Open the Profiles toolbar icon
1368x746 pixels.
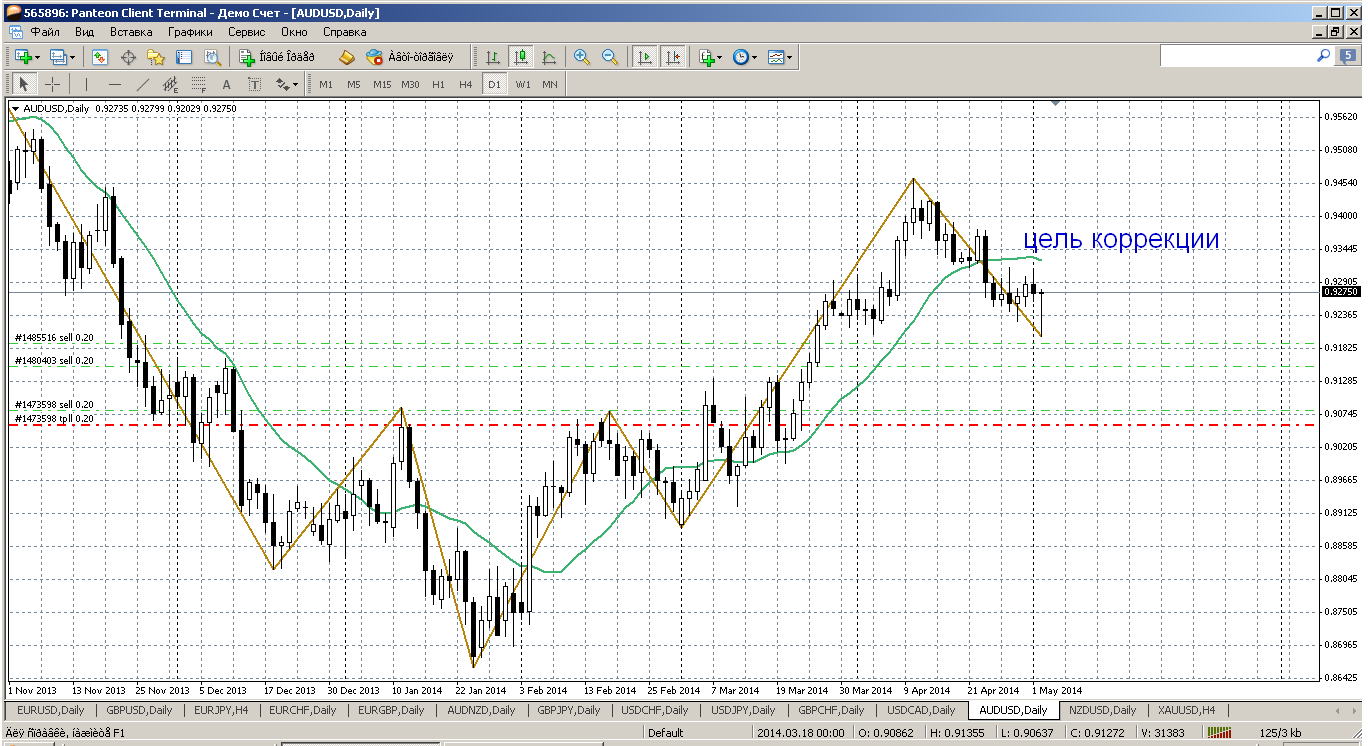[57, 57]
